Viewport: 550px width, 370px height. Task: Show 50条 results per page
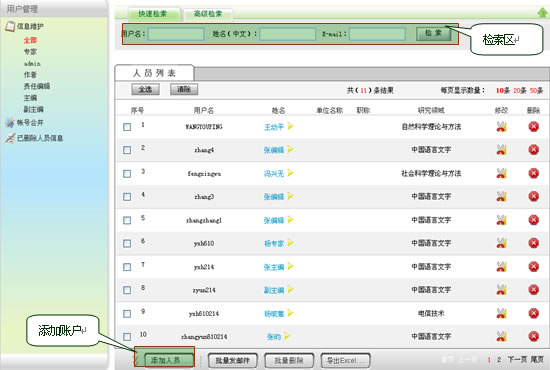click(536, 90)
